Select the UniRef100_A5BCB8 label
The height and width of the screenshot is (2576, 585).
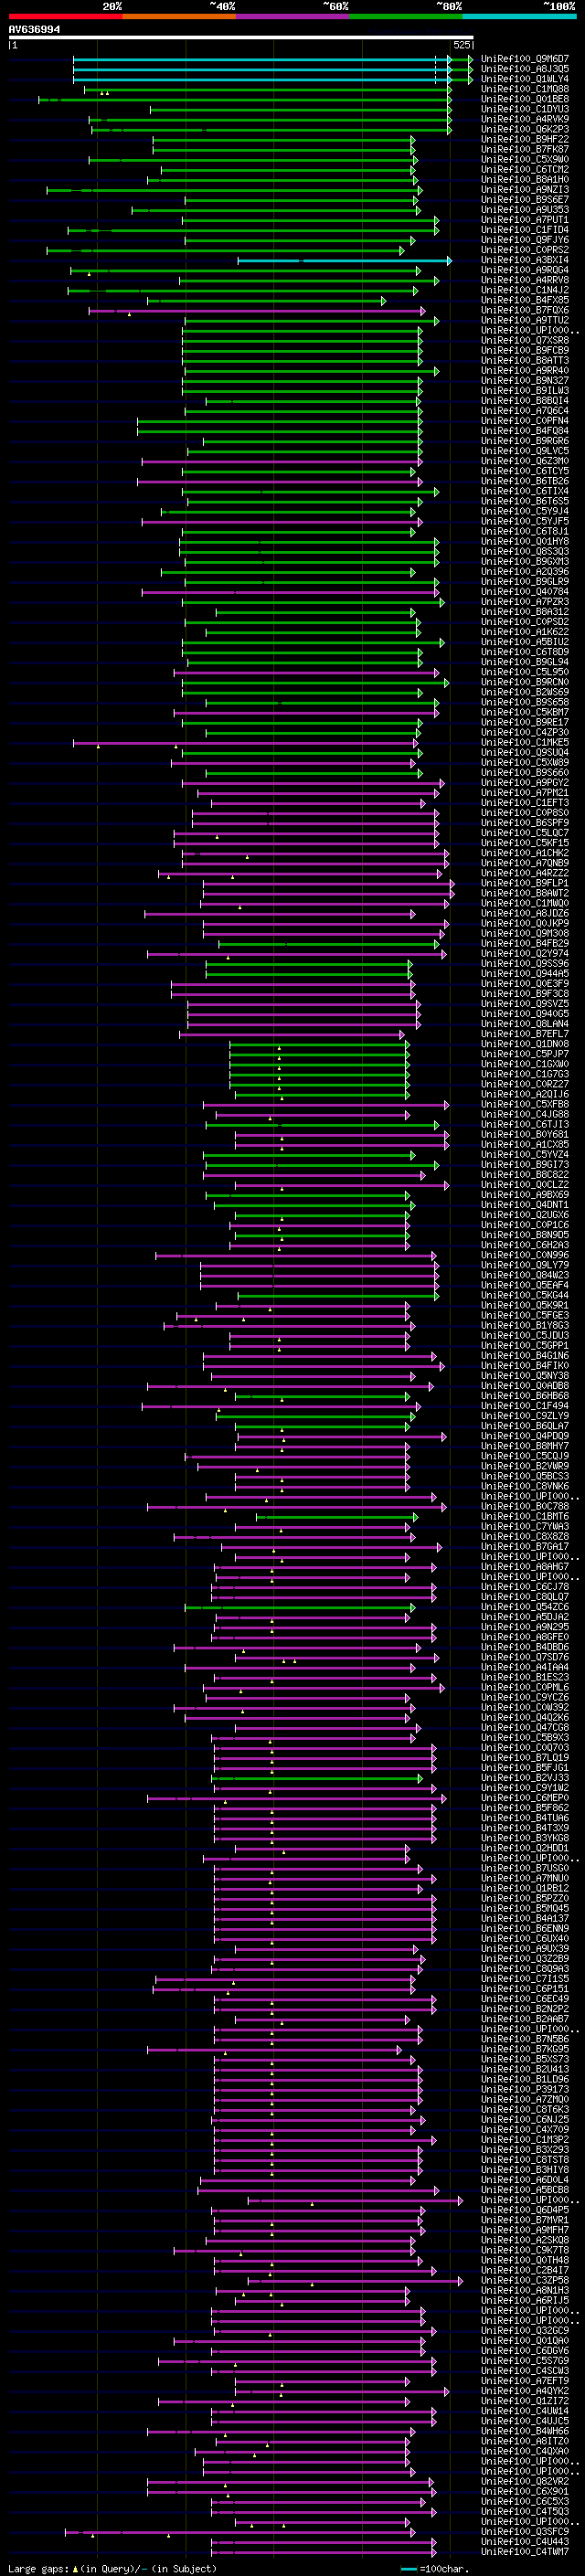(525, 2189)
